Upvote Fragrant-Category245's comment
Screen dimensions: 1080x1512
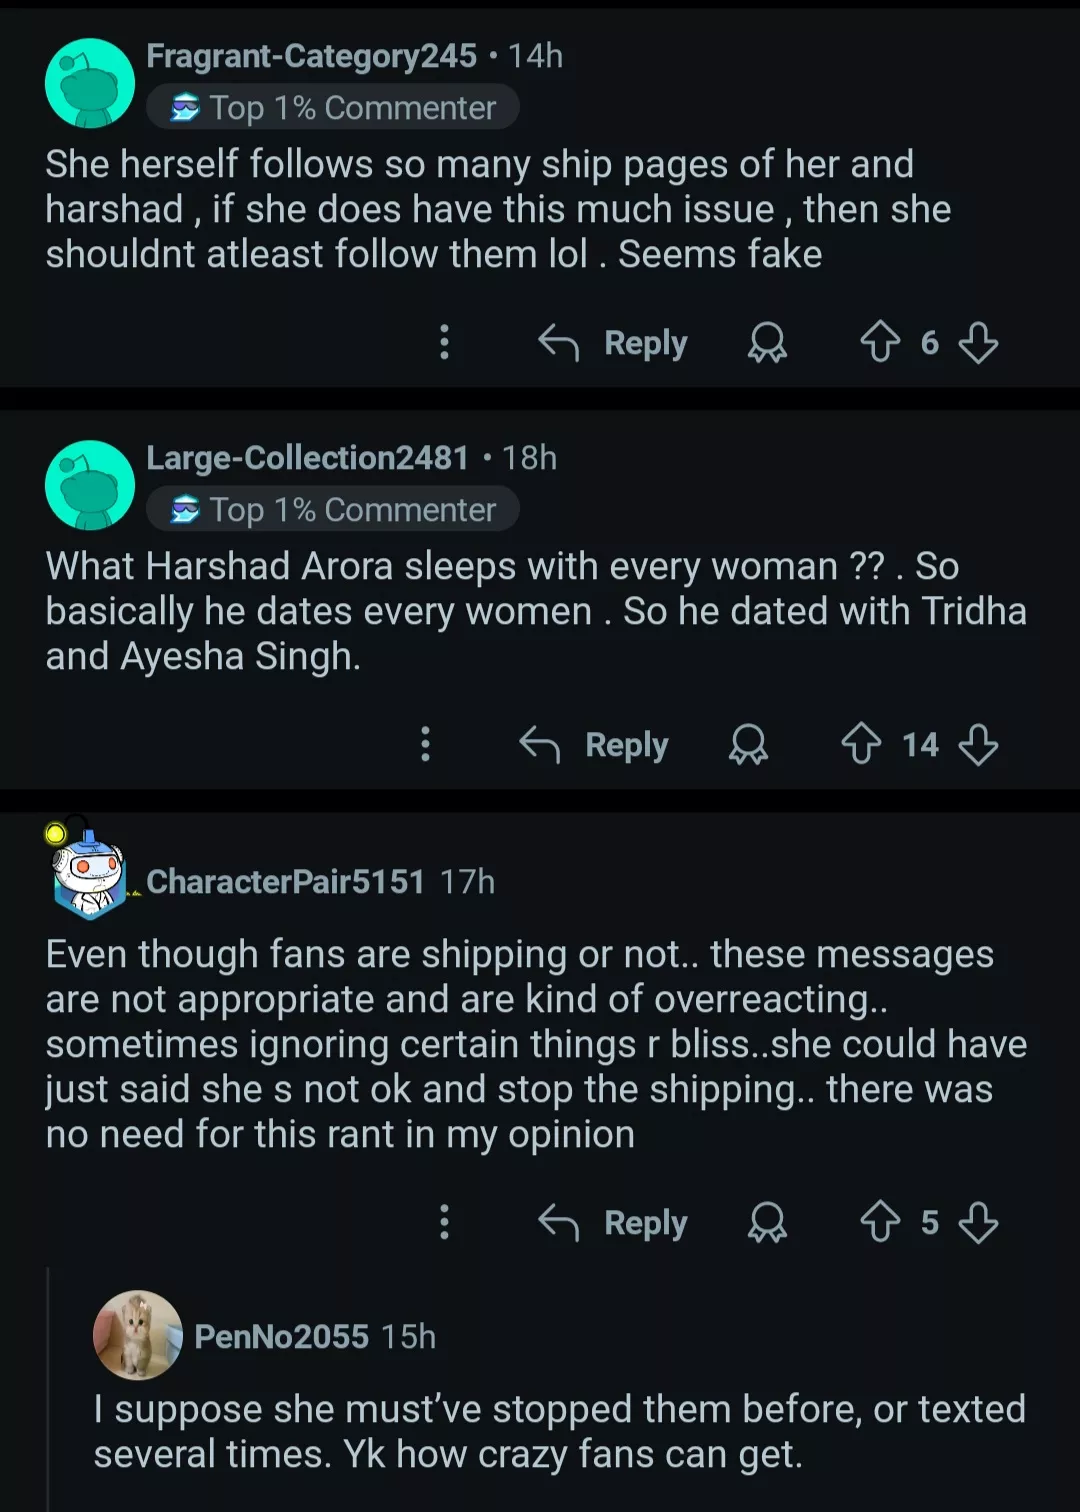point(880,343)
